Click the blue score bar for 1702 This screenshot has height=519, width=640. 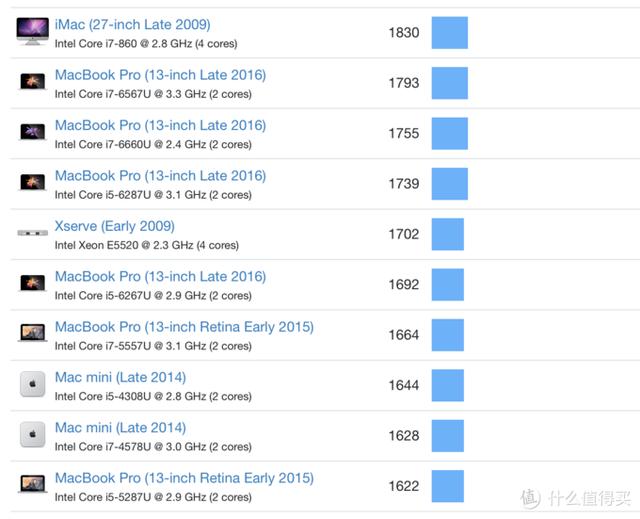pyautogui.click(x=448, y=234)
